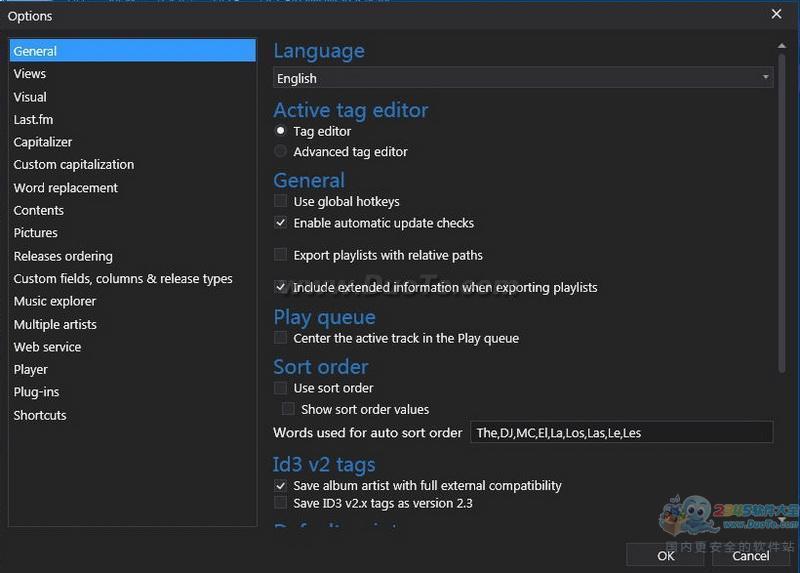Image resolution: width=800 pixels, height=573 pixels.
Task: Open Custom capitalization settings
Action: (x=133, y=164)
